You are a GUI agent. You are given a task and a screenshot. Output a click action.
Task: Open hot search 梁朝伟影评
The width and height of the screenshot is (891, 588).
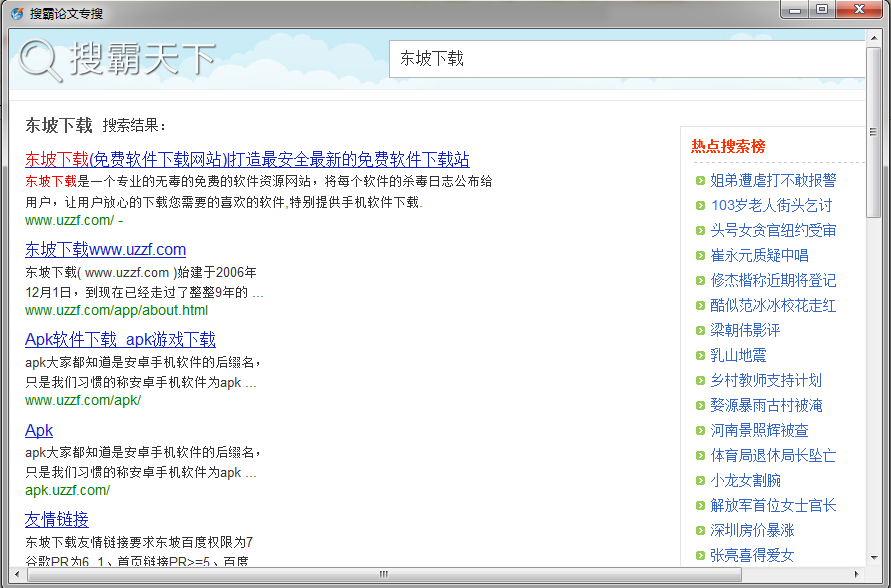pos(745,331)
